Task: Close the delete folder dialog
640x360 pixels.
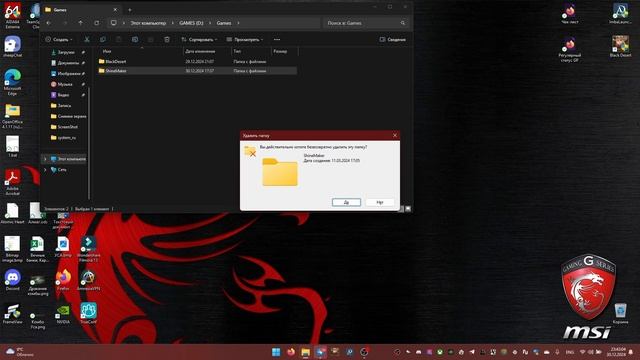Action: tap(395, 136)
